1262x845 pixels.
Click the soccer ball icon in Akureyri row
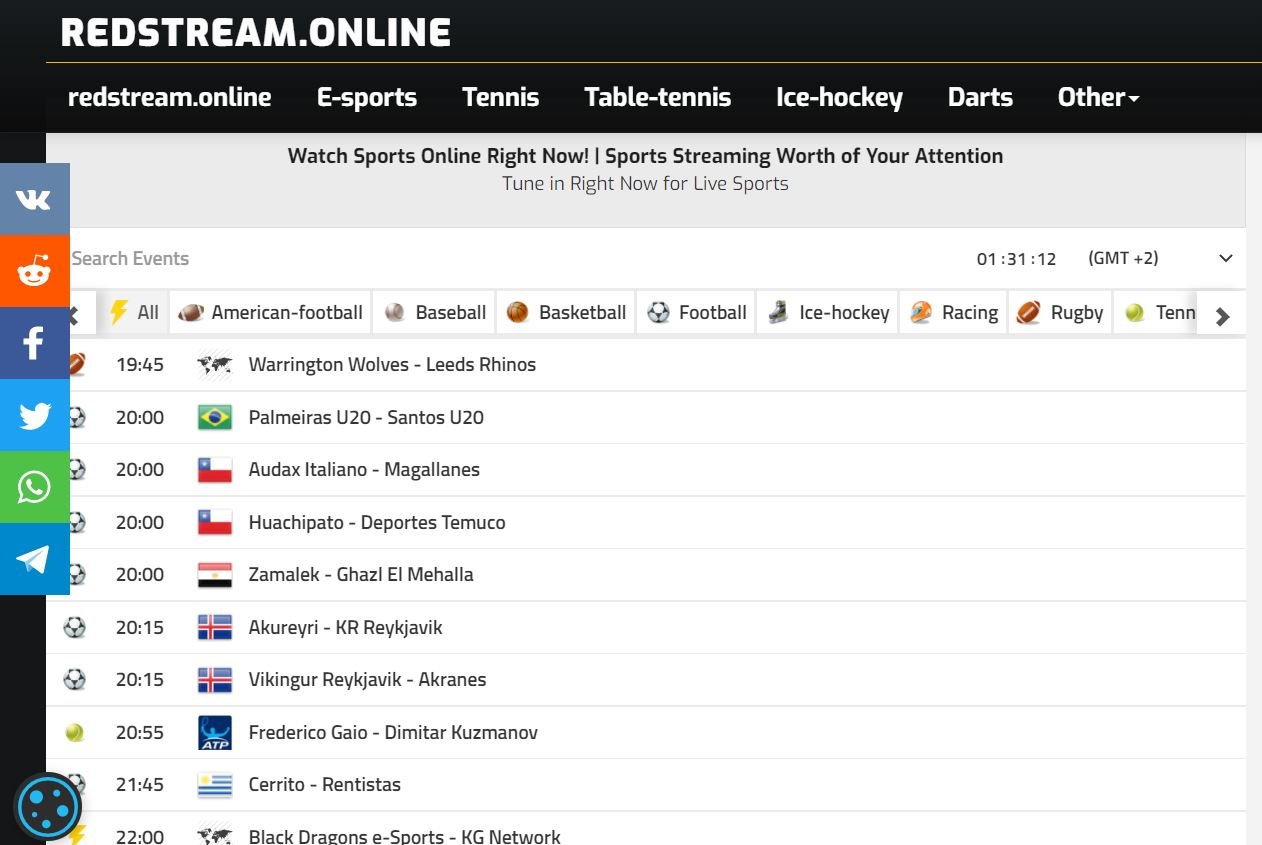click(x=74, y=627)
